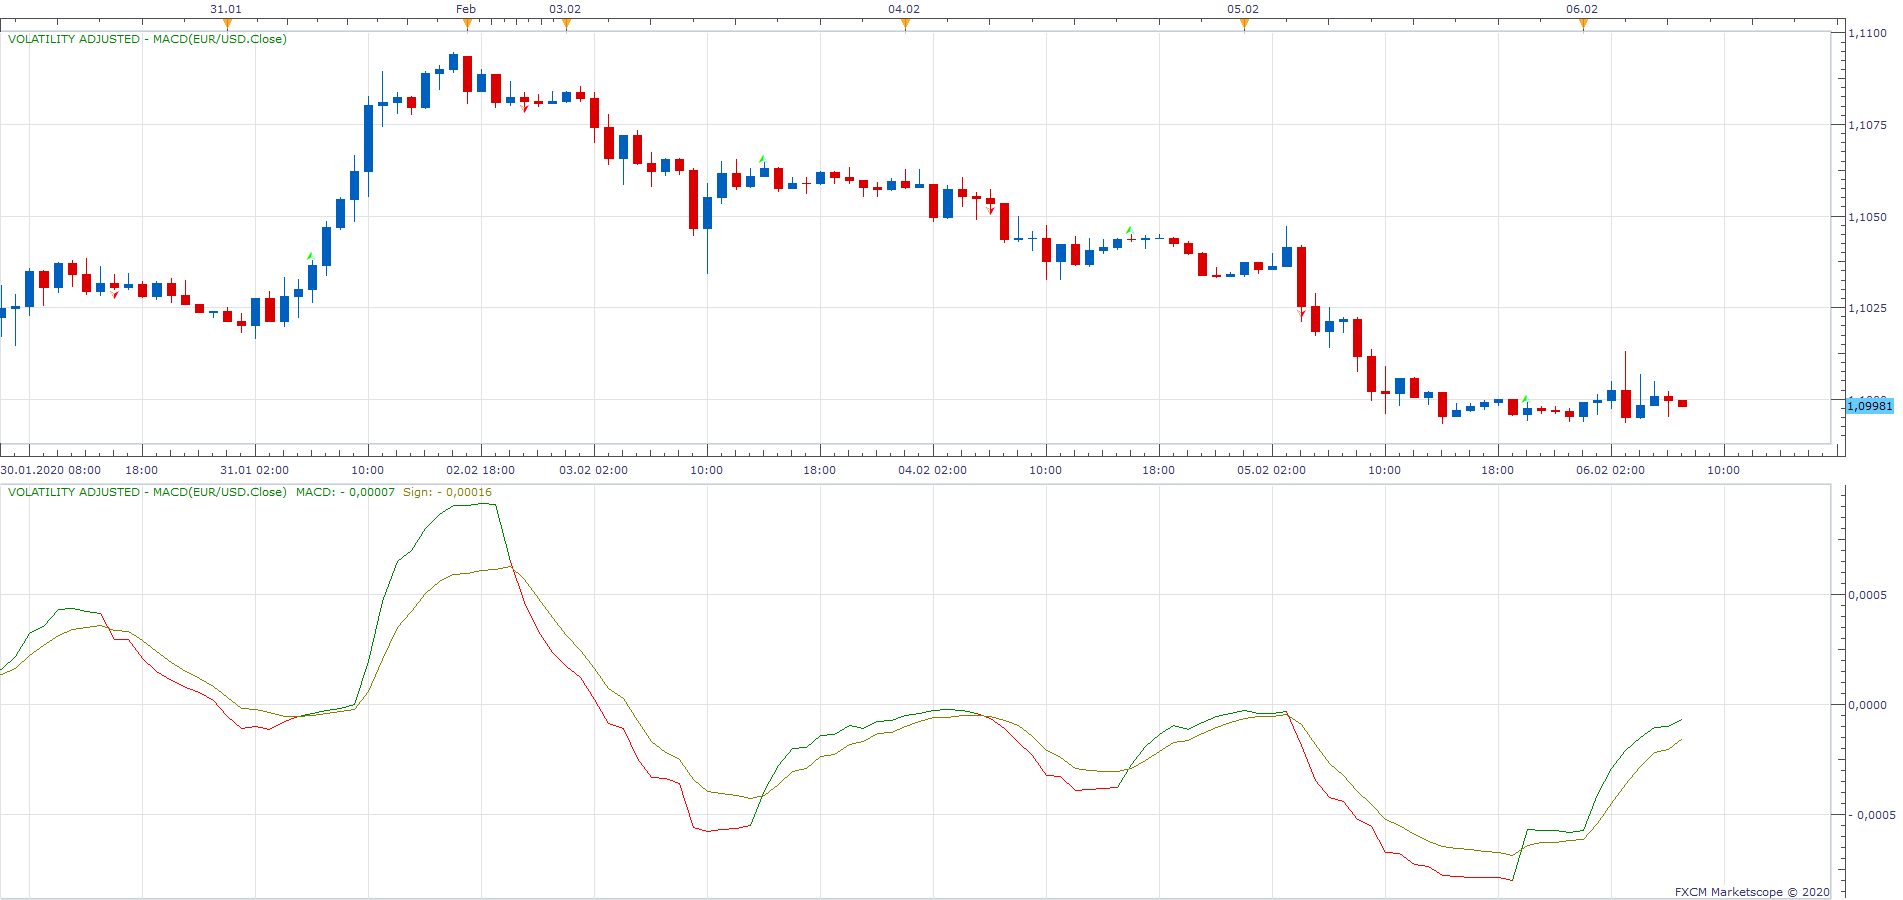
Task: Click the orange marker below the Feb label
Action: [467, 24]
